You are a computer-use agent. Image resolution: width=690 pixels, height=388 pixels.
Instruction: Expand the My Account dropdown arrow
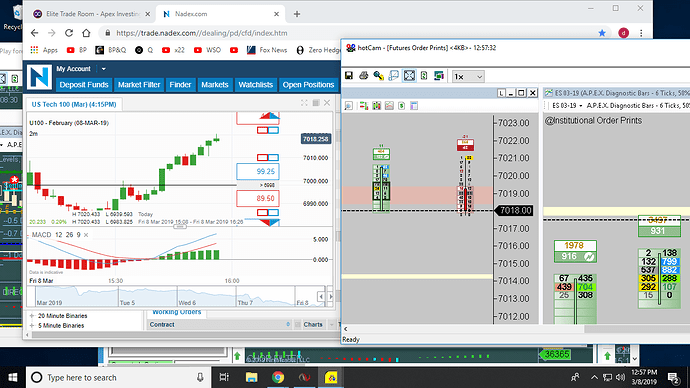coord(103,69)
